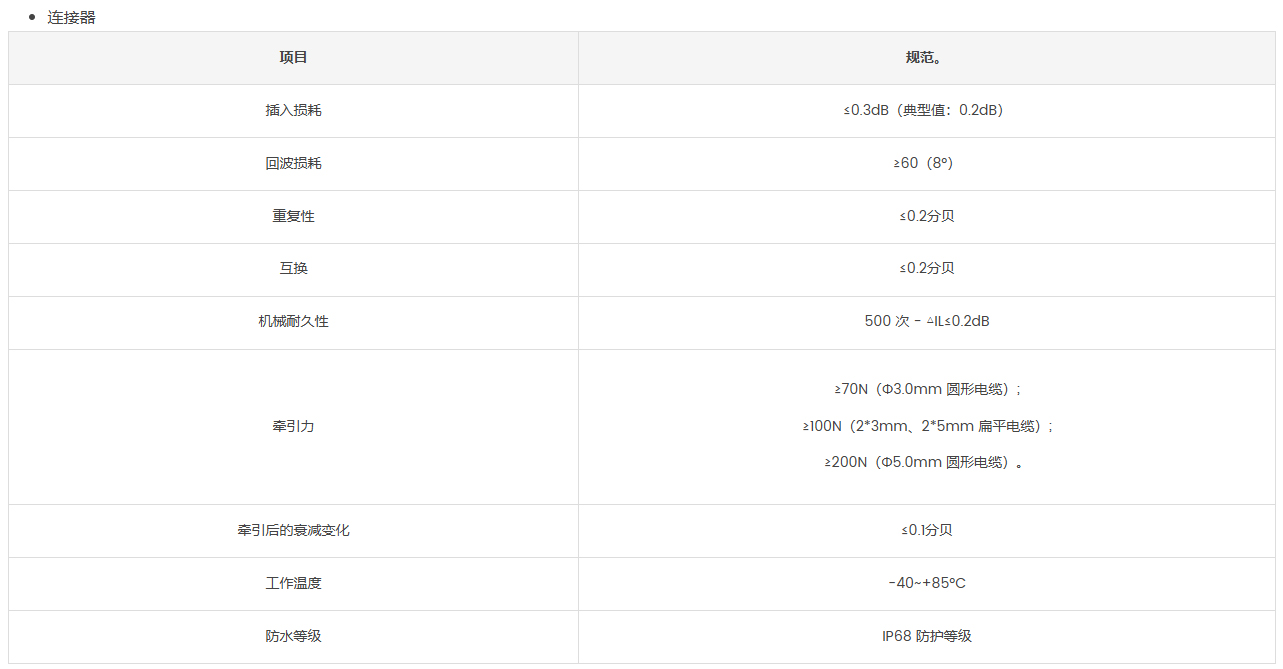Select the 重复性 row label
The height and width of the screenshot is (669, 1283).
(x=293, y=217)
